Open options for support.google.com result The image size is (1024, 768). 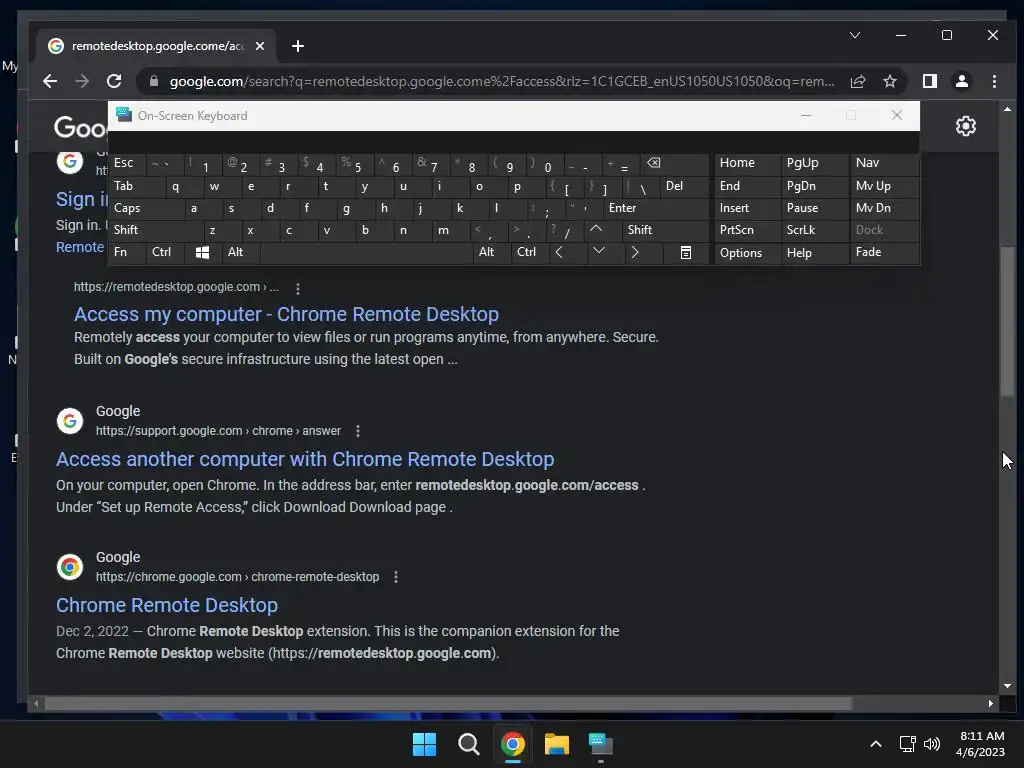[x=357, y=431]
